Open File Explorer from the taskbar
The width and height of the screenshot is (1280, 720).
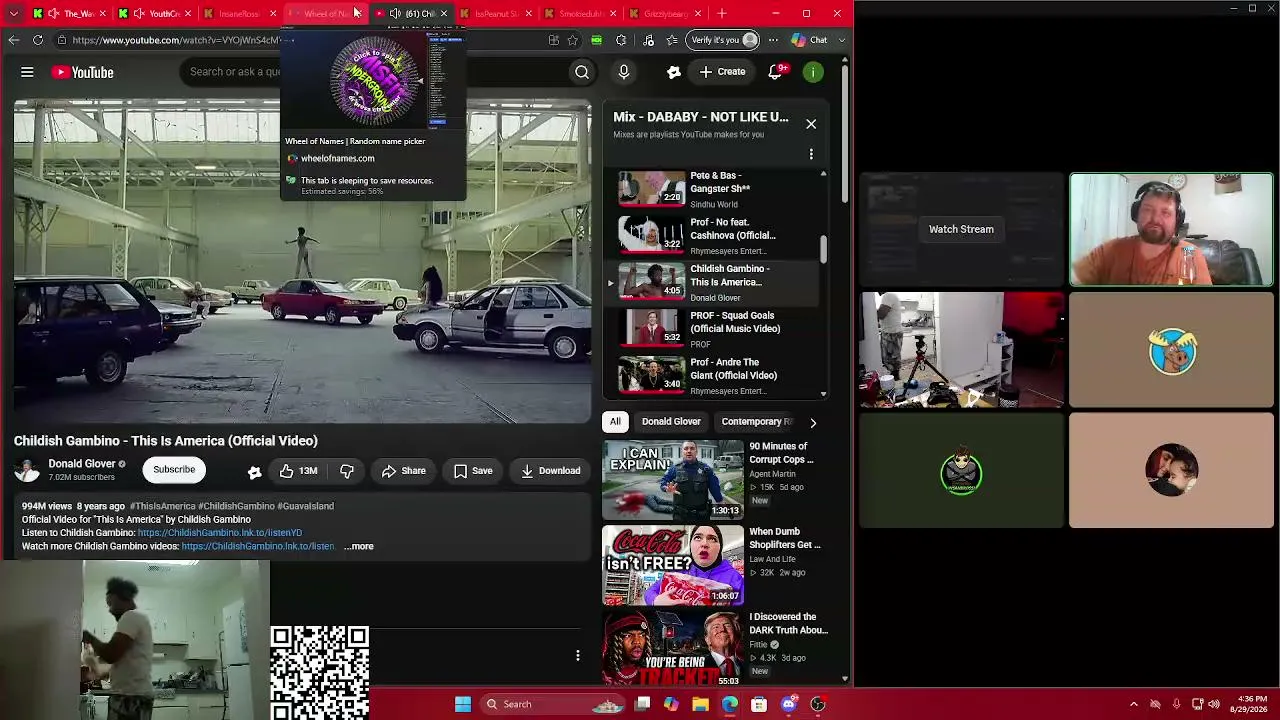point(700,704)
